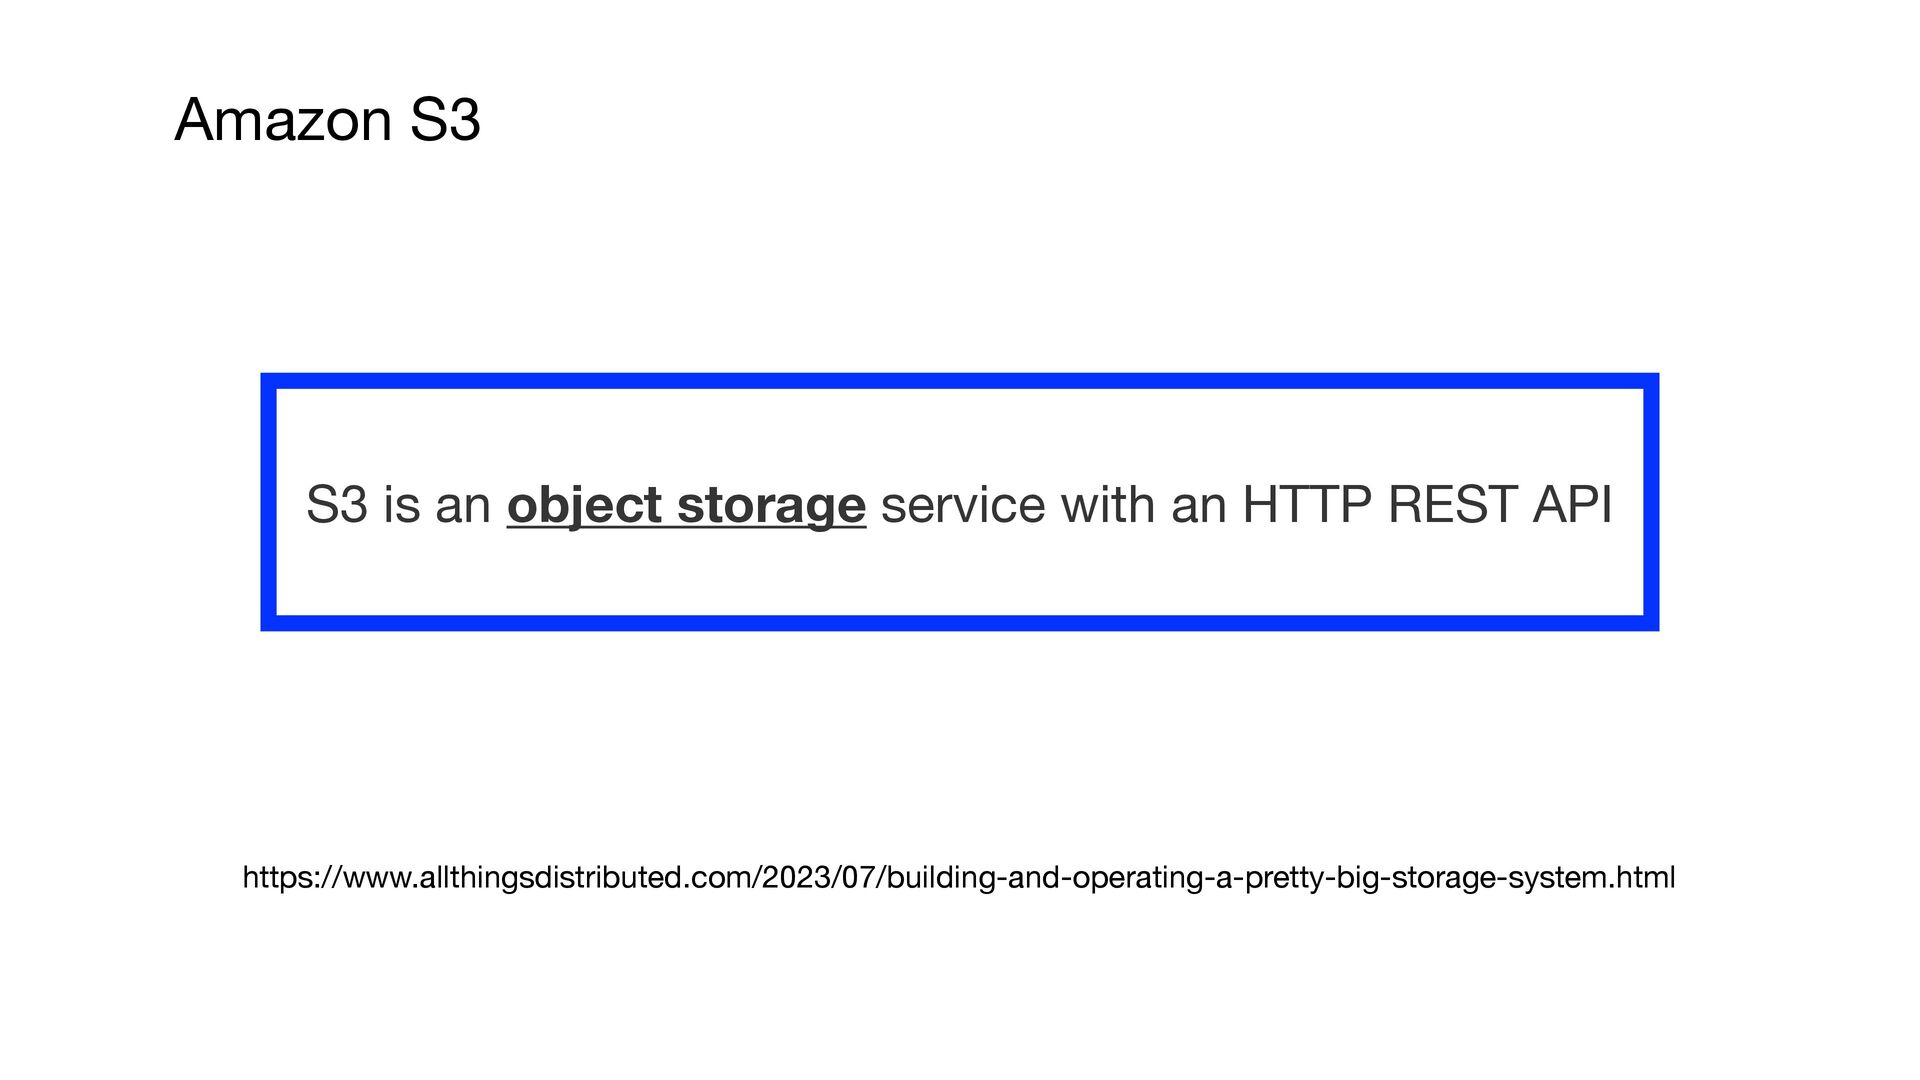Open the allthingsdistributed.com URL
Screen dimensions: 1920x1080
point(958,878)
